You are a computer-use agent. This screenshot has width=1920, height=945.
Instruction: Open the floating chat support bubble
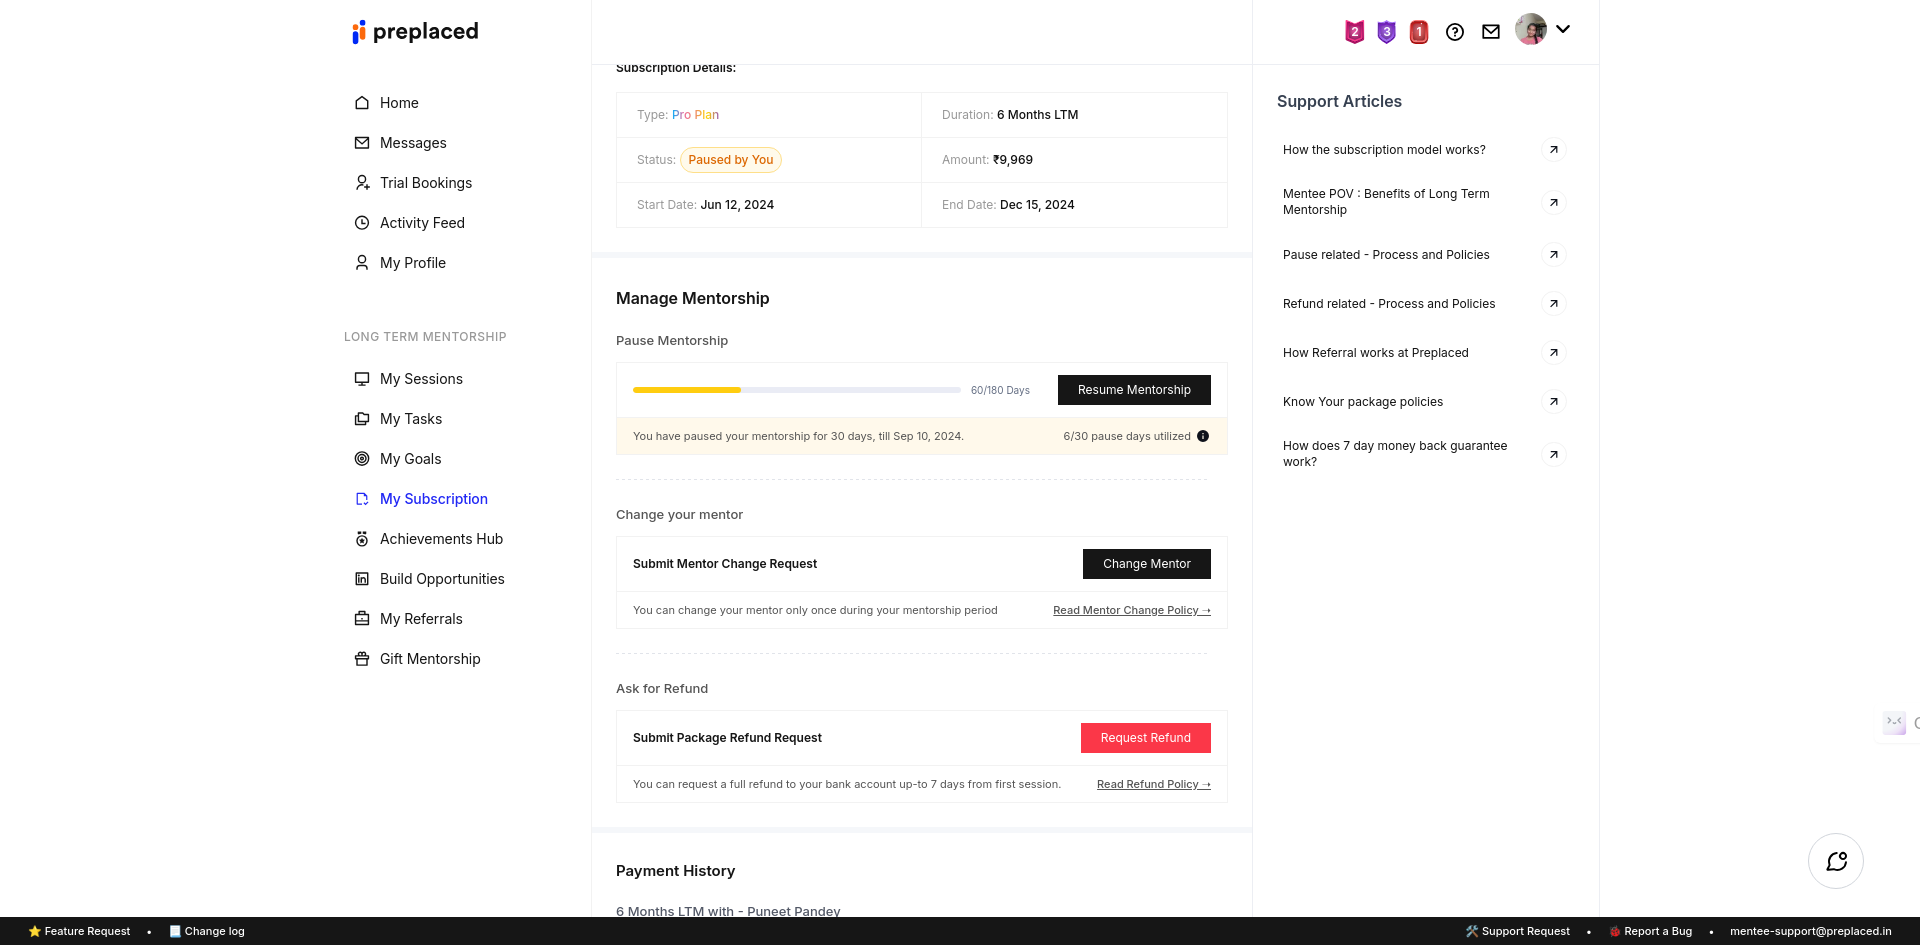1836,861
